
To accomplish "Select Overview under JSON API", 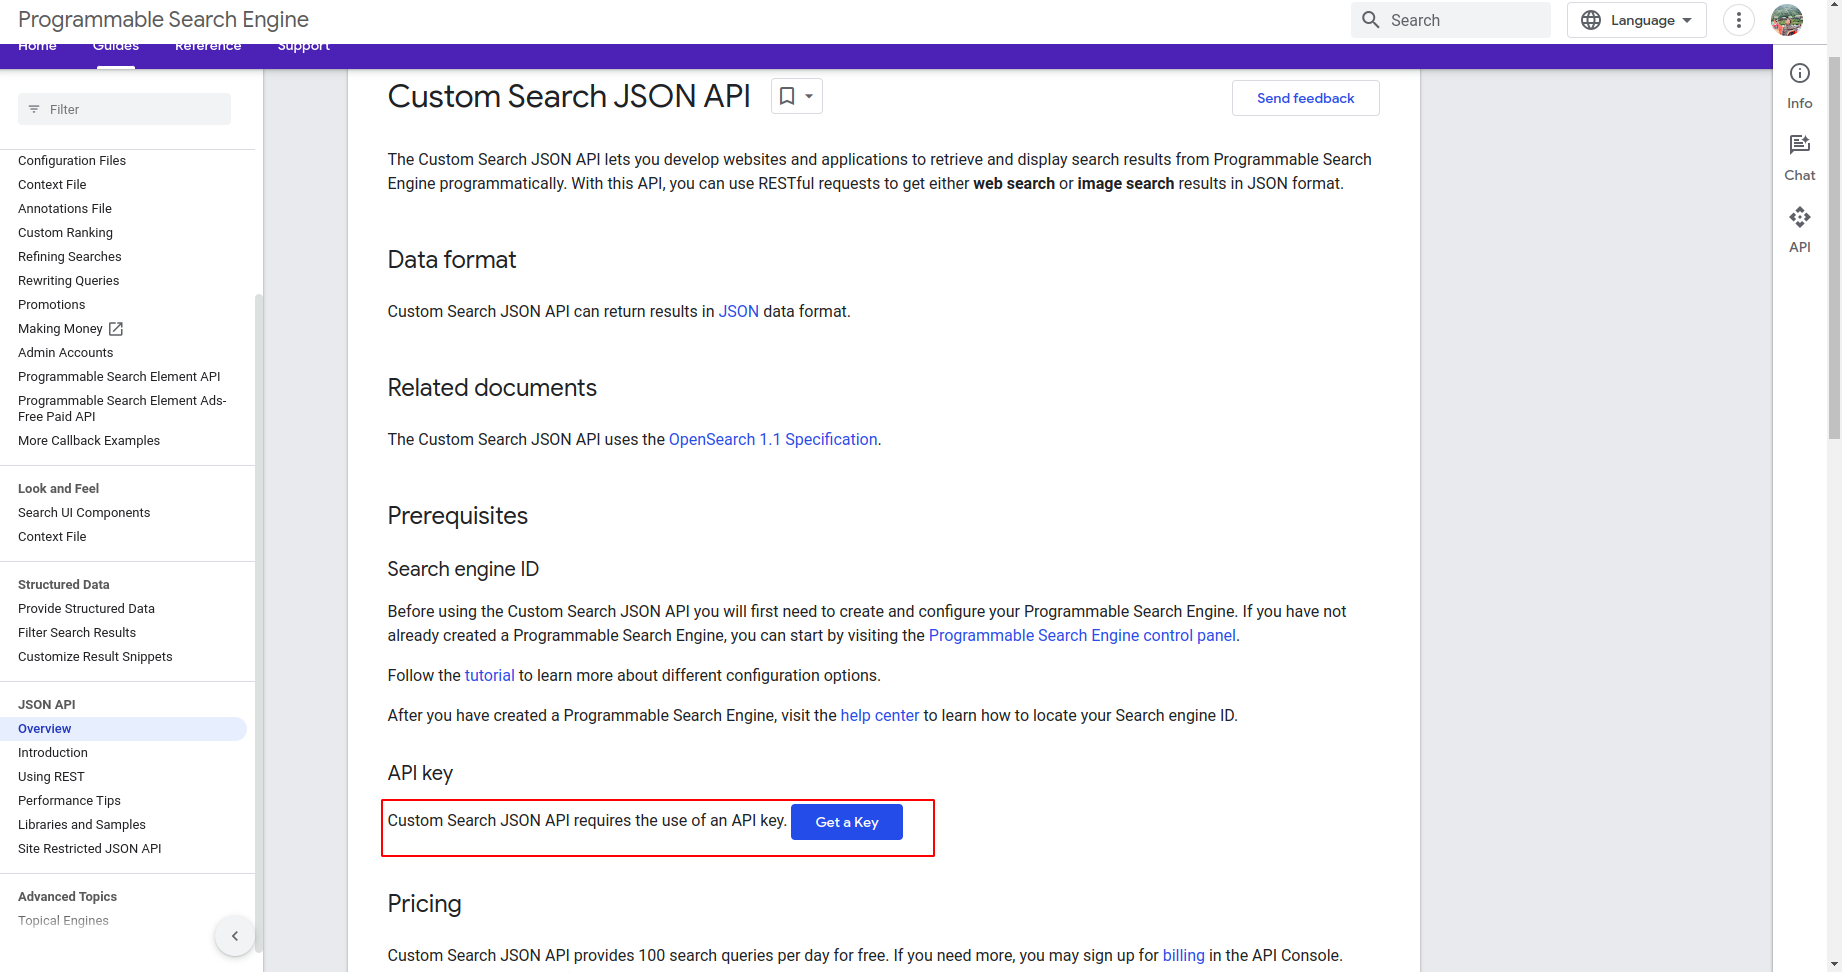I will point(124,729).
